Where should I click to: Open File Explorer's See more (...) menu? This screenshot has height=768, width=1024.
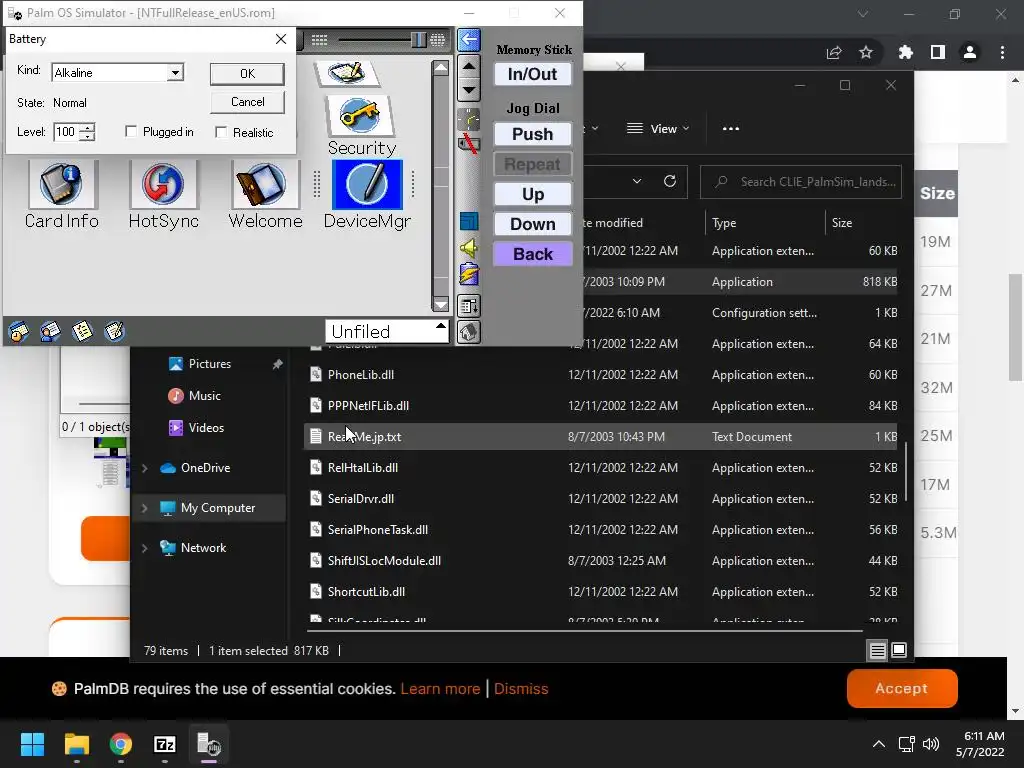click(731, 129)
